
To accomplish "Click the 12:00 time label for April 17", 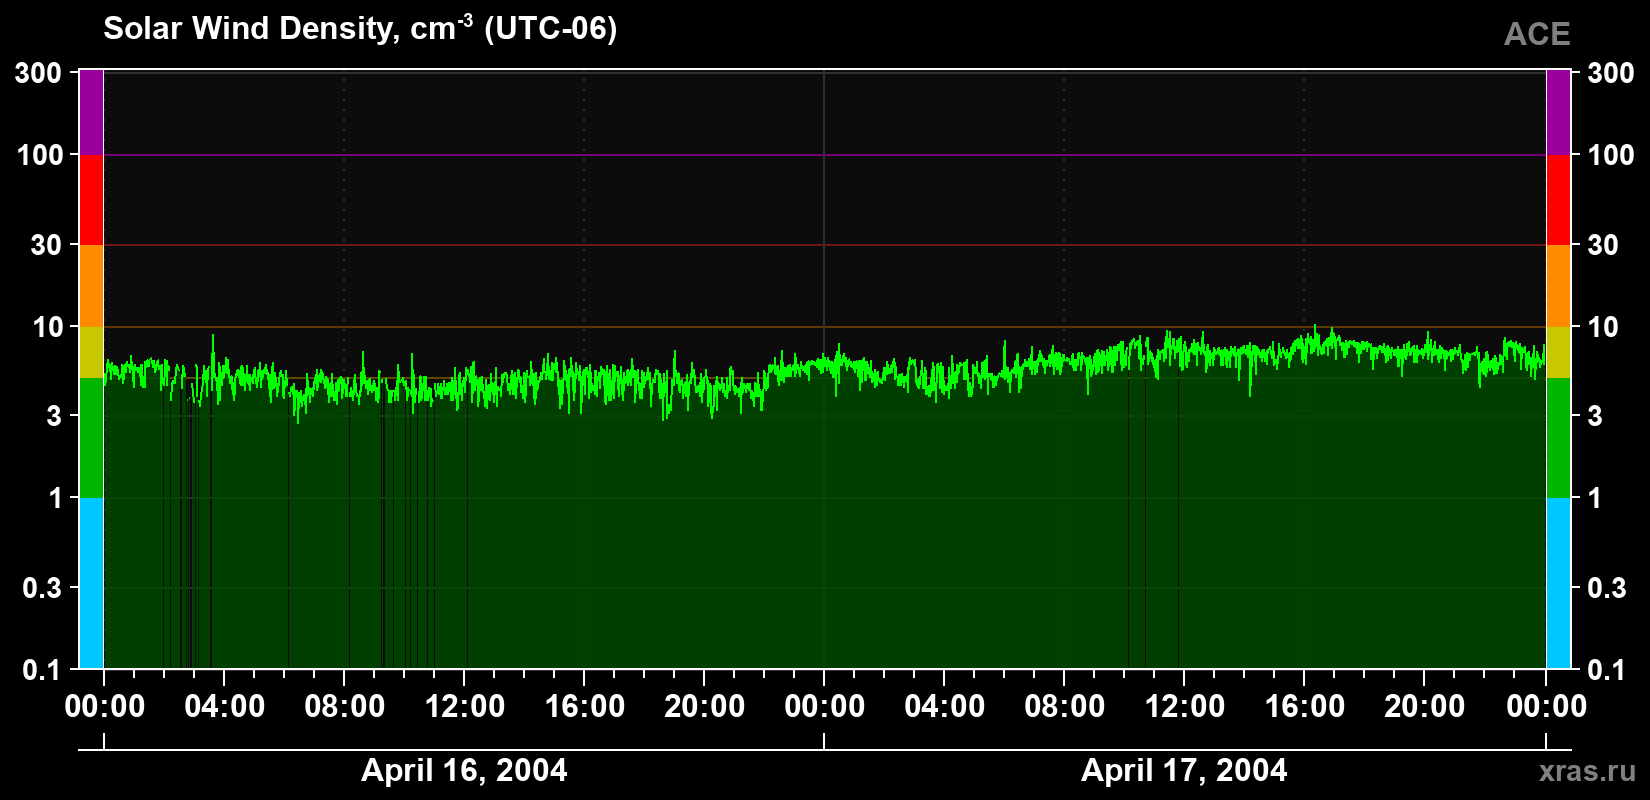I will click(x=1185, y=707).
